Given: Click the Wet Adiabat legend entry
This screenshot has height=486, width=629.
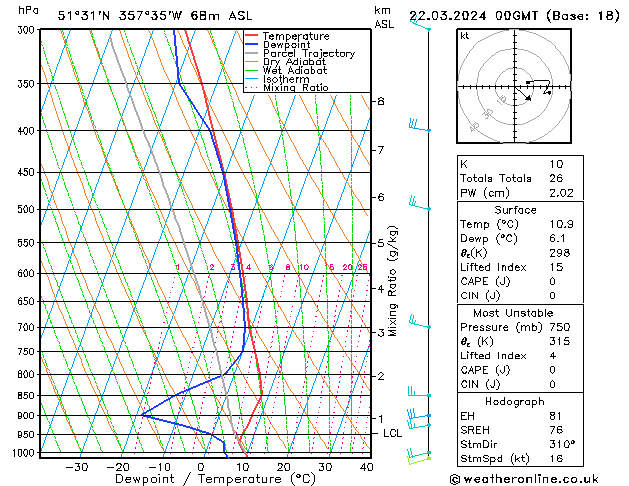Looking at the screenshot, I should click(x=286, y=70).
